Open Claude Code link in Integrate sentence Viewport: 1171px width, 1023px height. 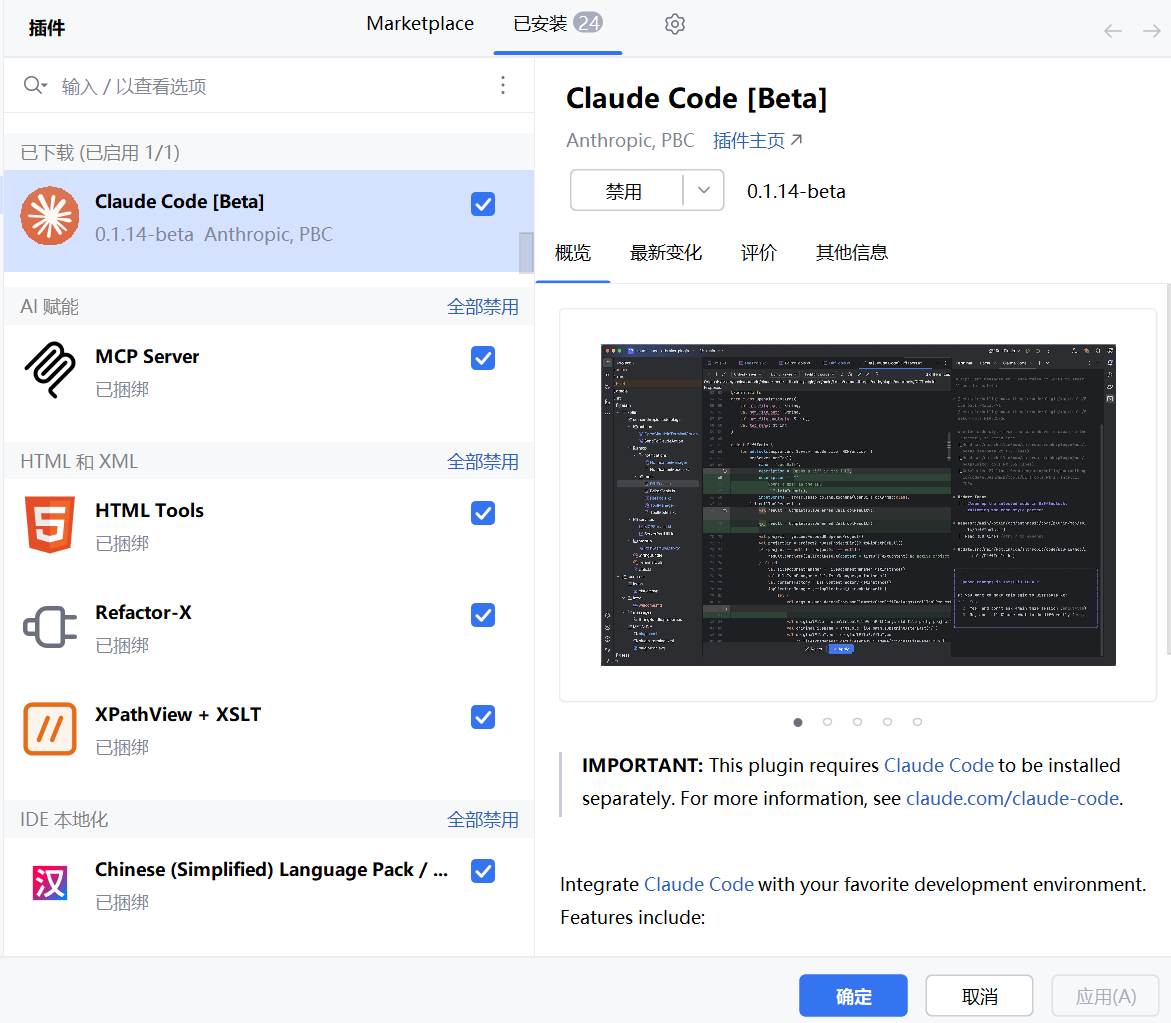tap(698, 884)
